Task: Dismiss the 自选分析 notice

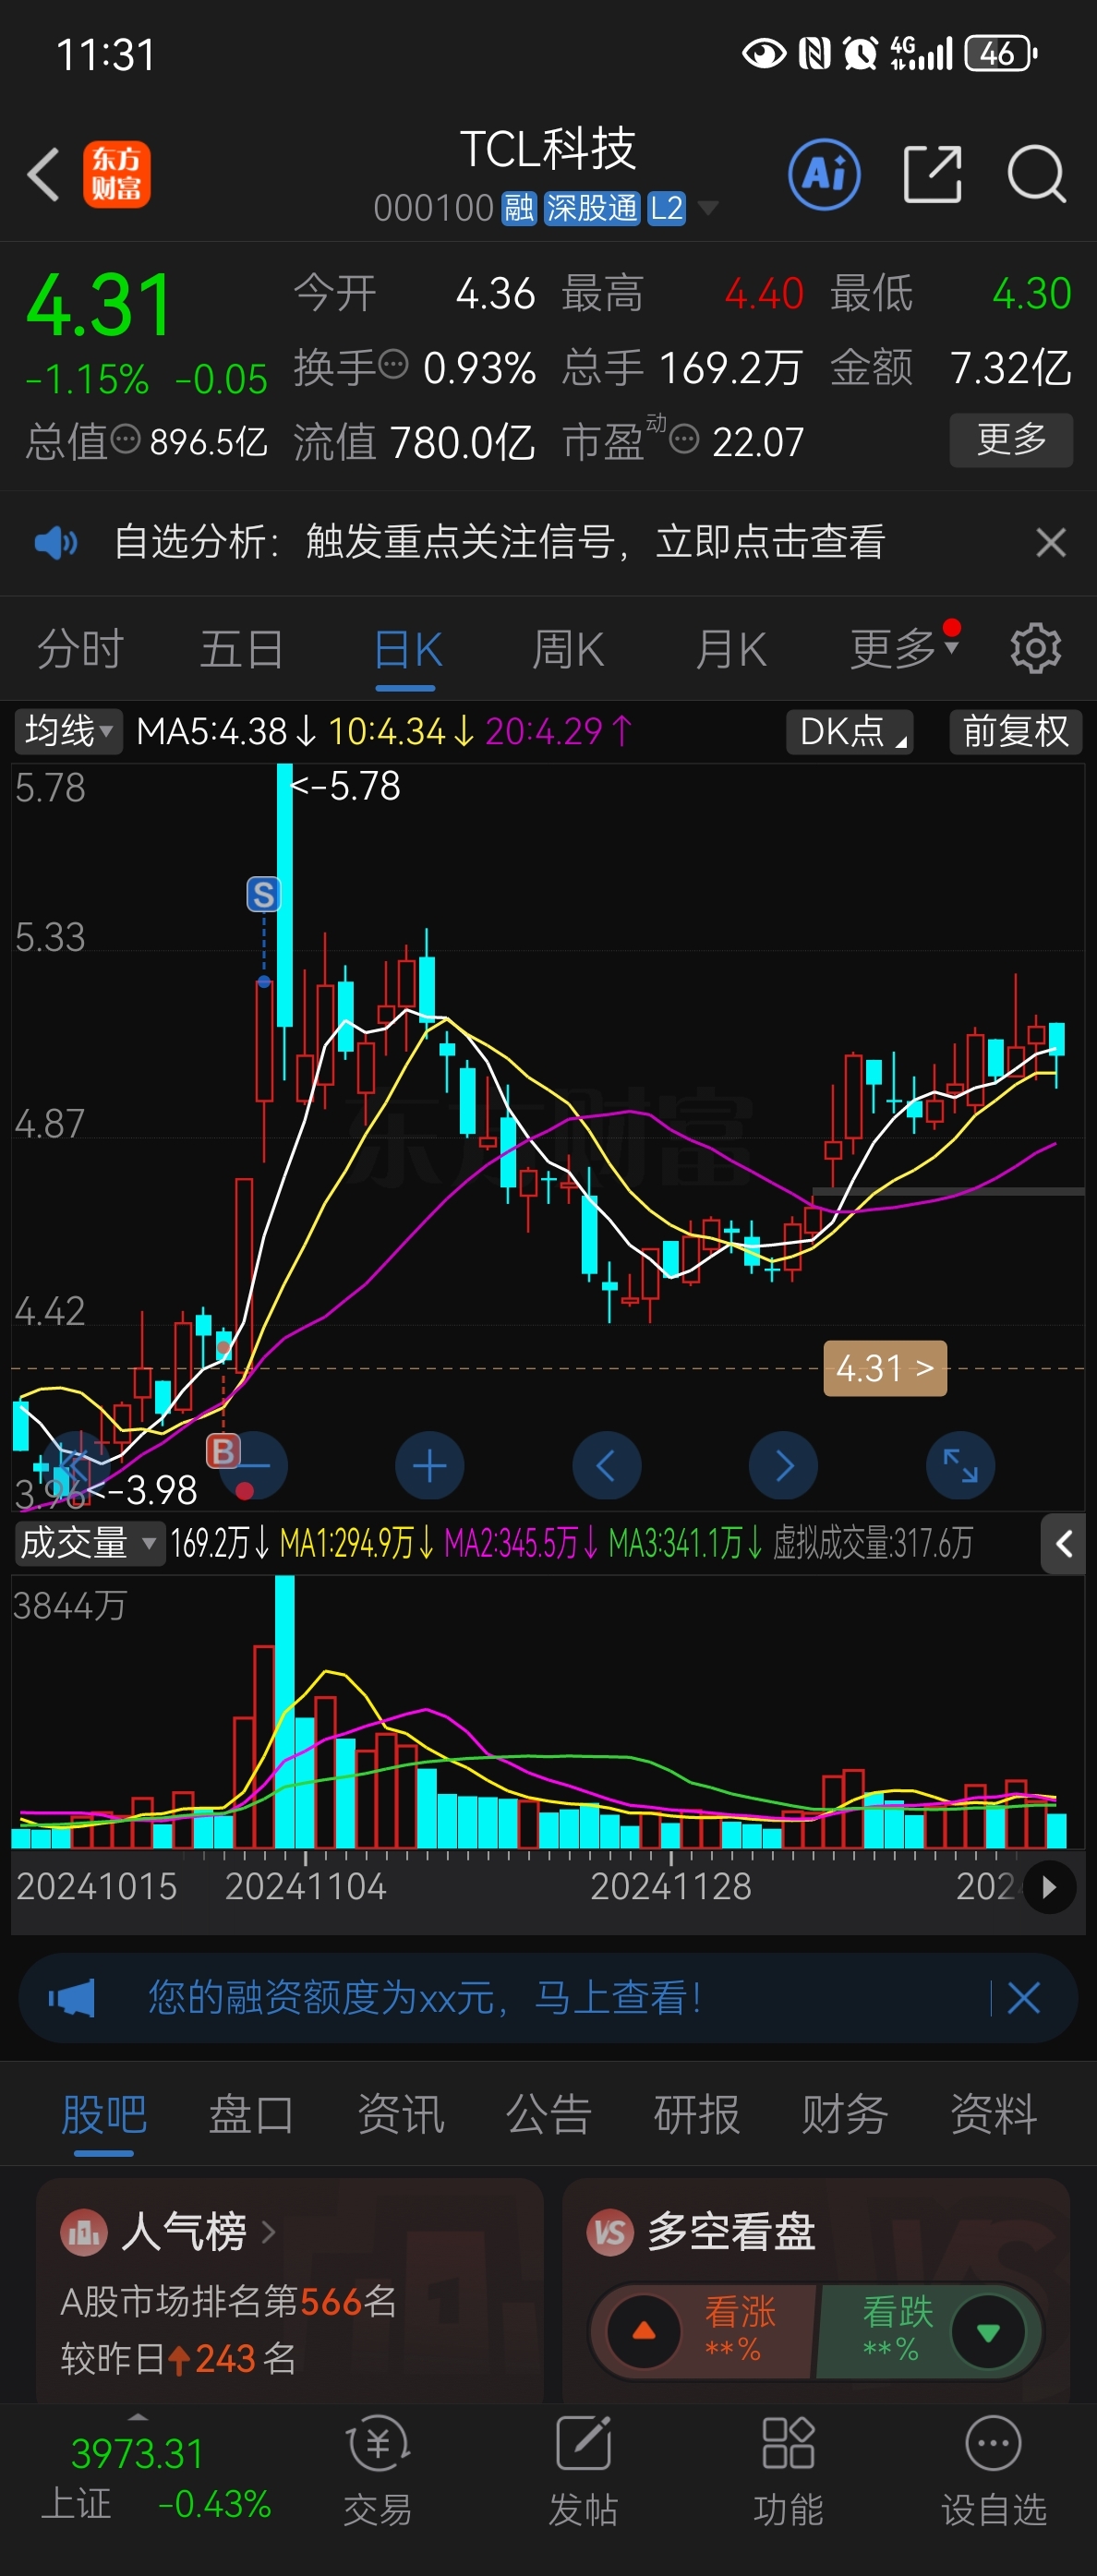Action: tap(1051, 543)
